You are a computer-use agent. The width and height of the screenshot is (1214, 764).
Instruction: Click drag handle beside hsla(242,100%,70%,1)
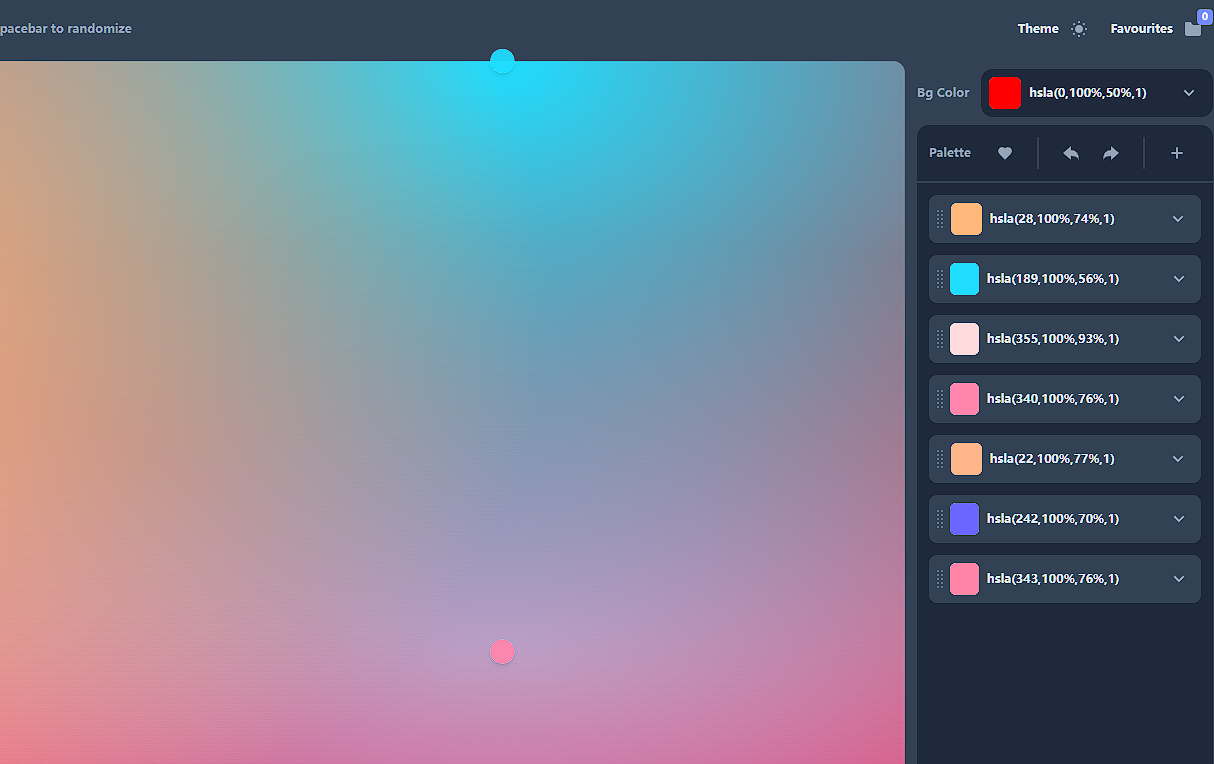click(940, 519)
